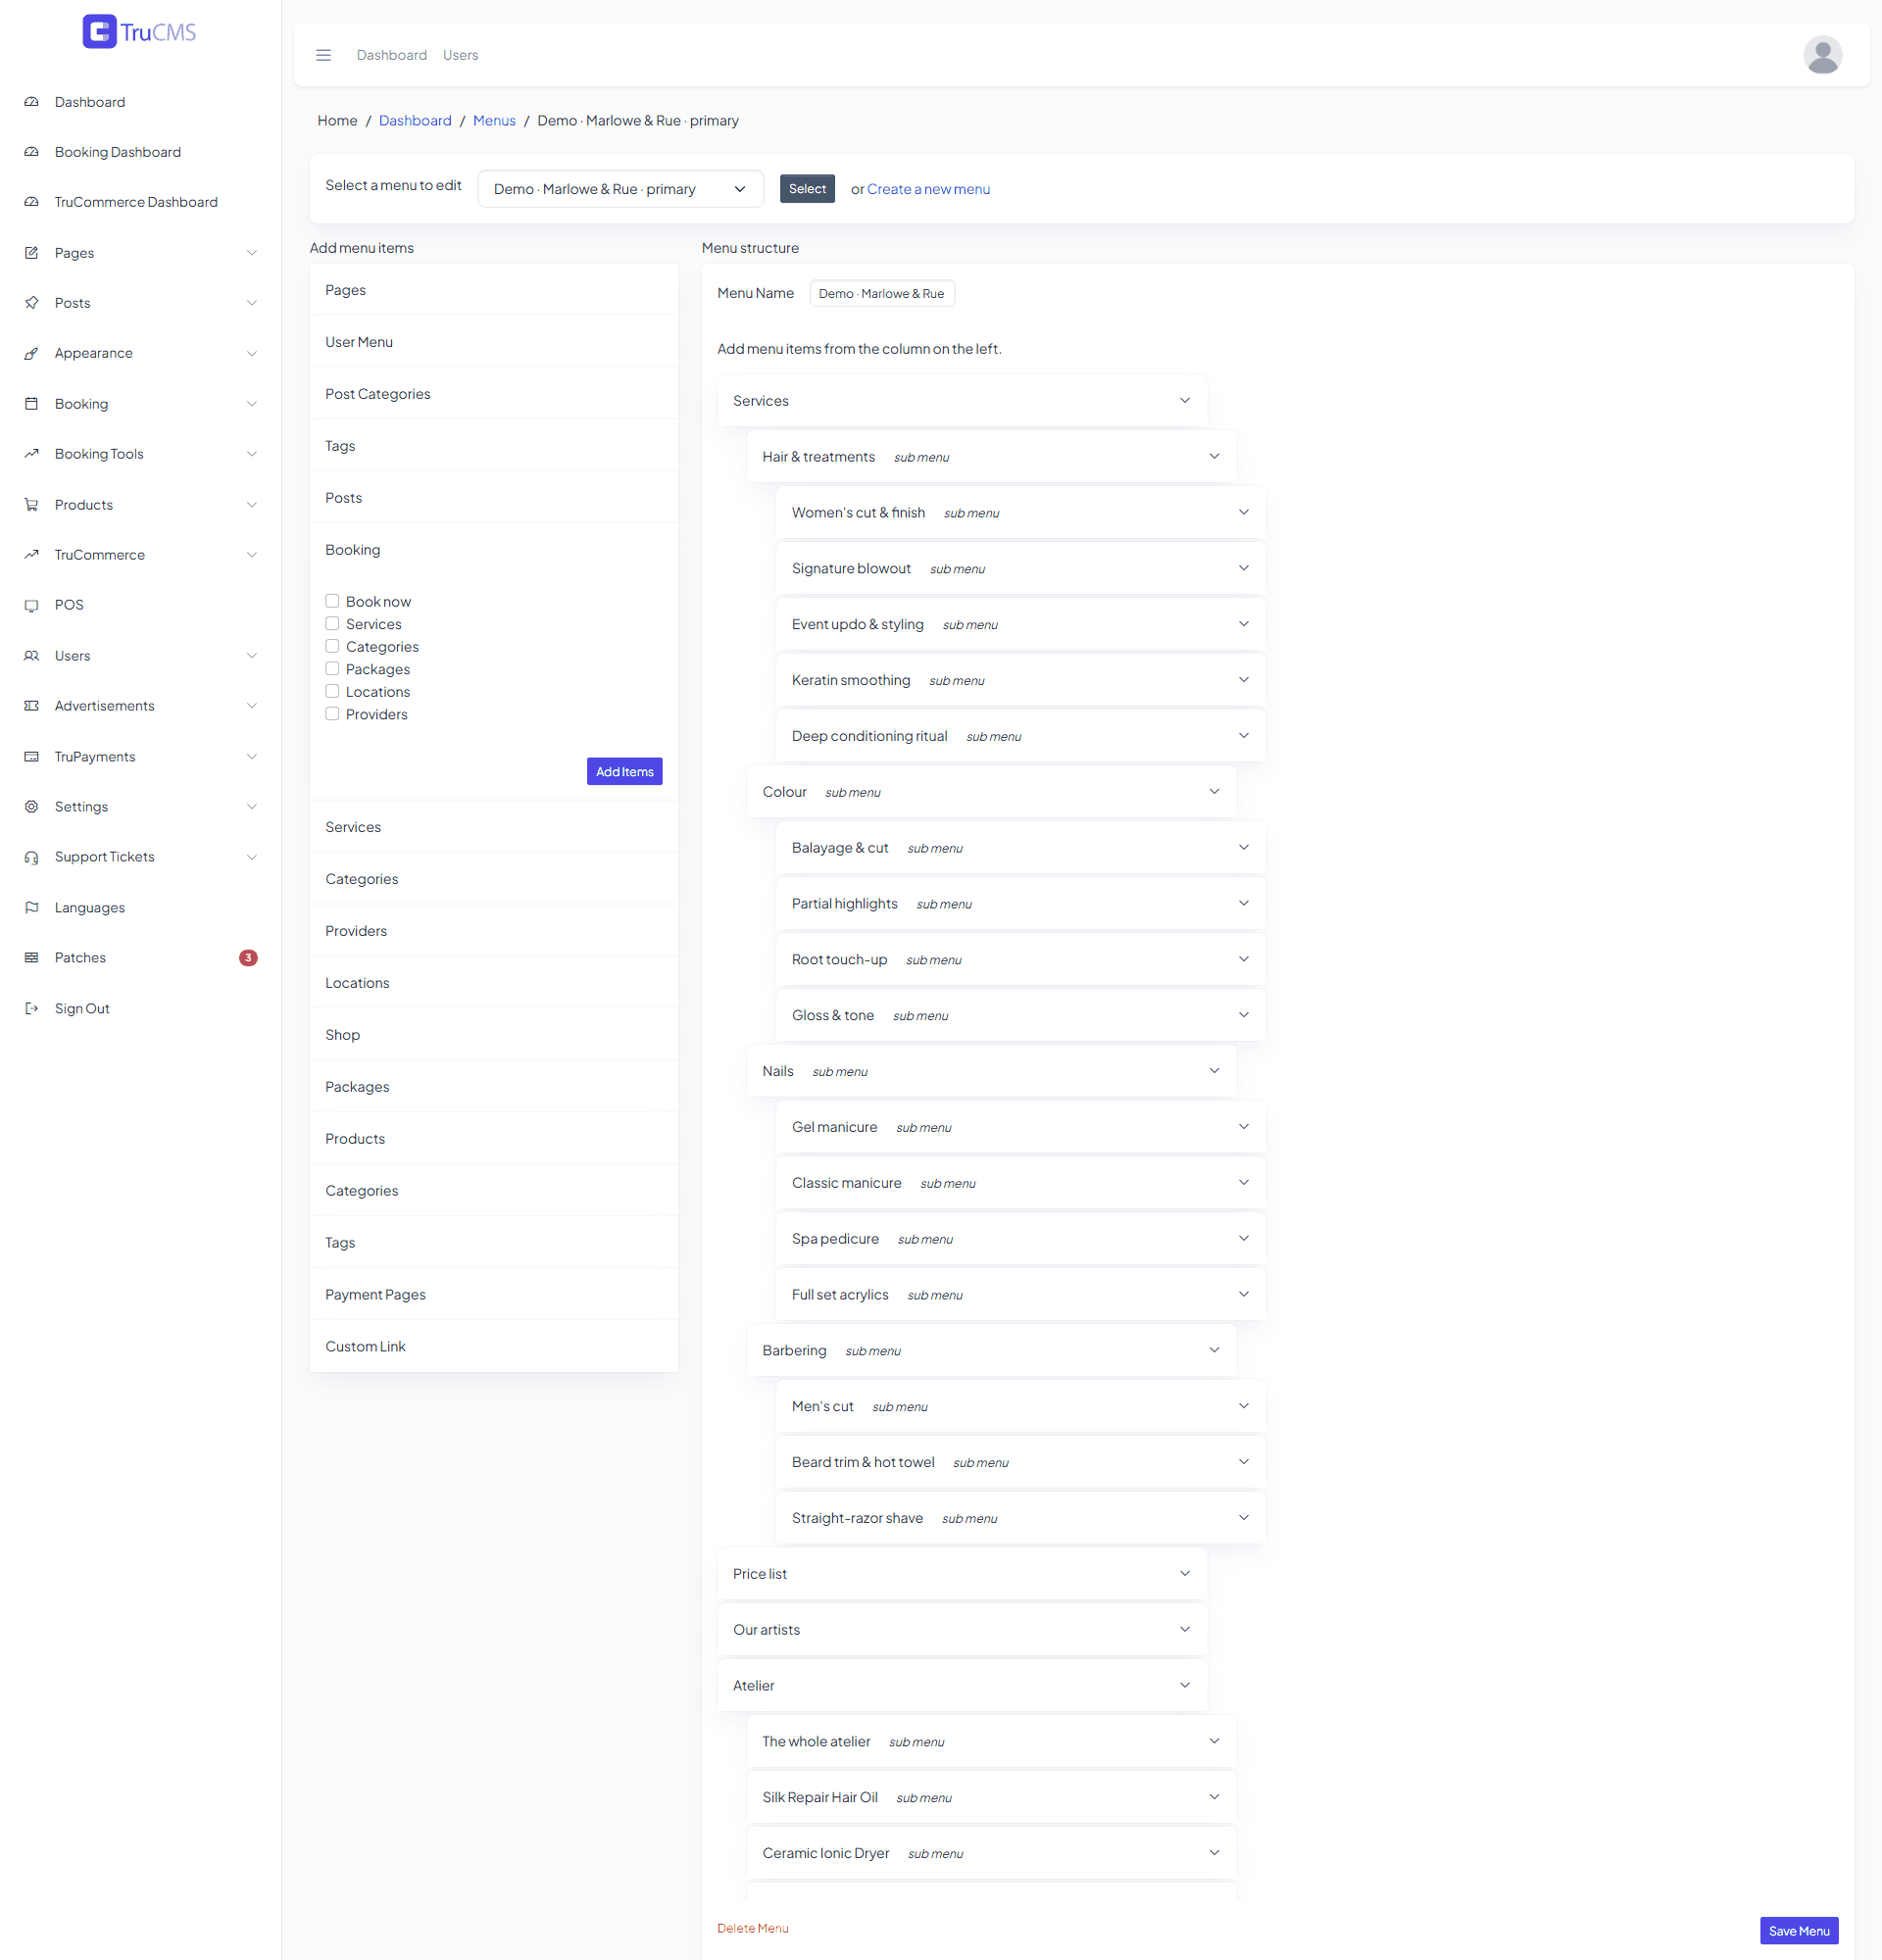Click the Support Tickets headset icon
1882x1960 pixels.
tap(32, 857)
